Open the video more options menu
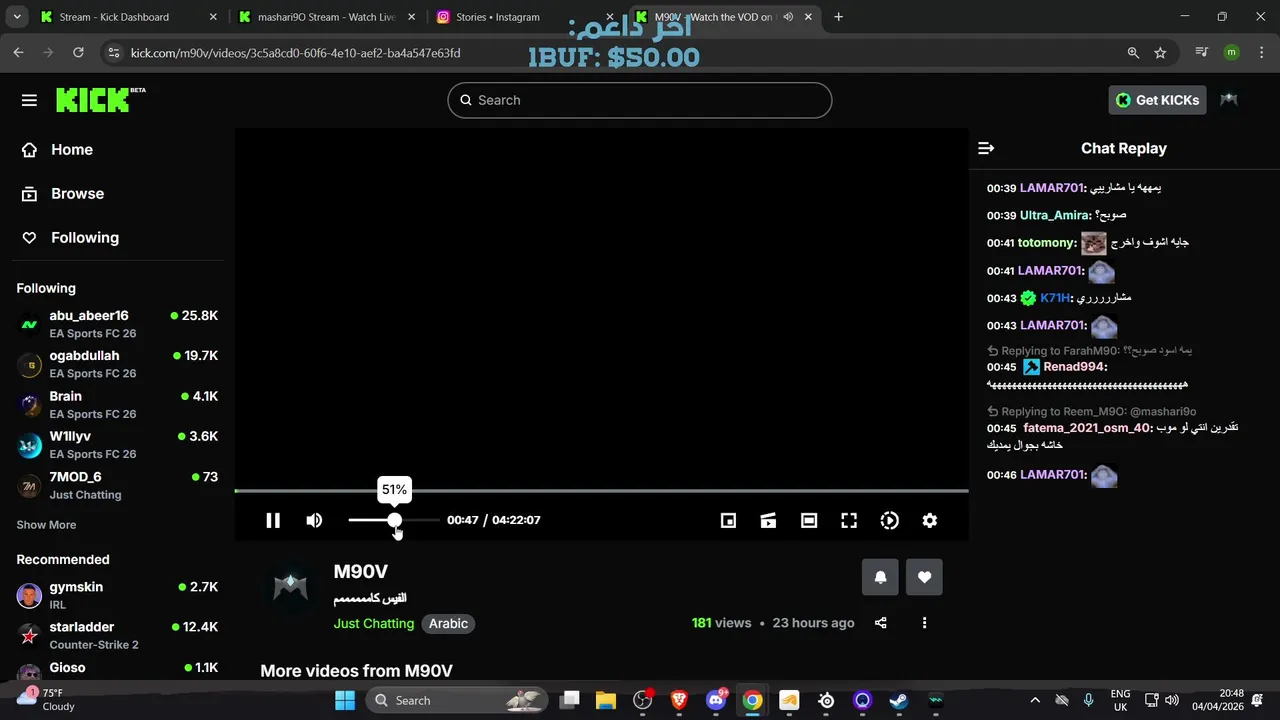Image resolution: width=1280 pixels, height=720 pixels. [x=924, y=623]
